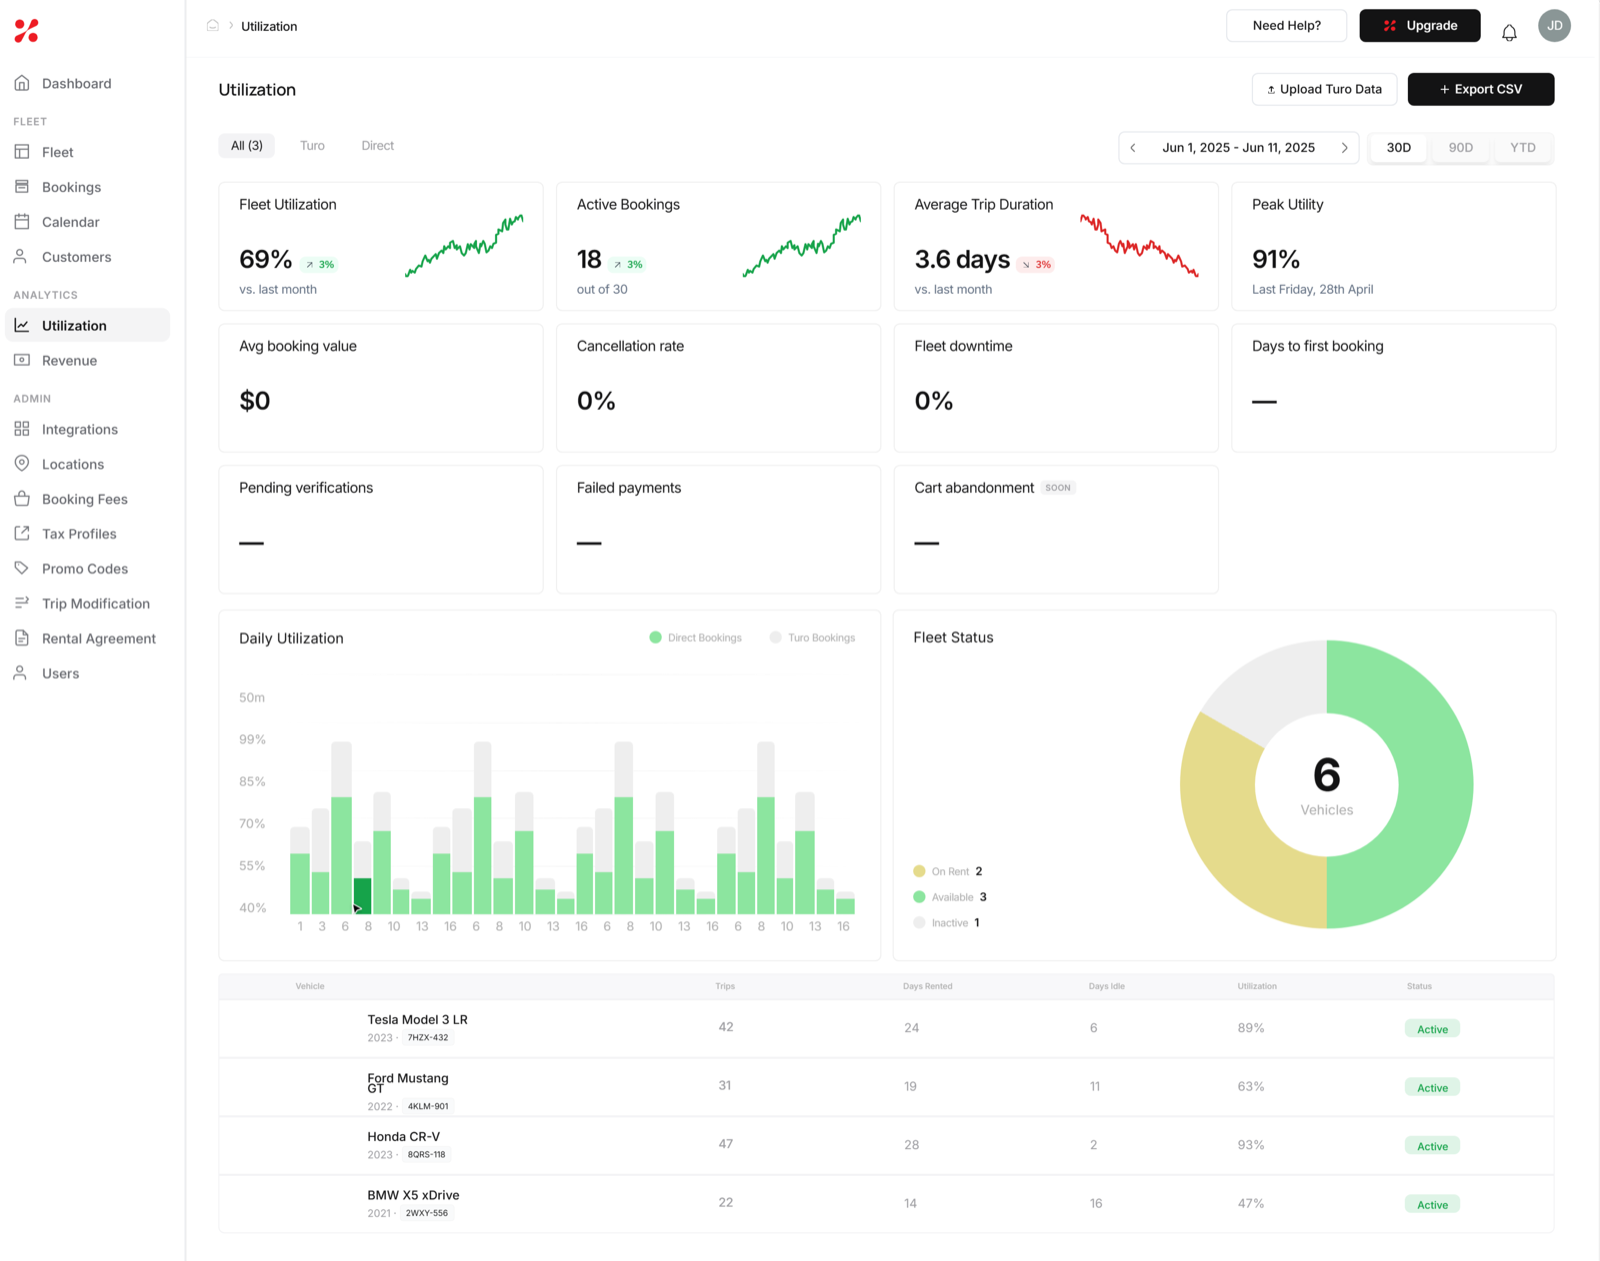This screenshot has width=1600, height=1261.
Task: Click Upload Turo Data button
Action: pyautogui.click(x=1324, y=90)
